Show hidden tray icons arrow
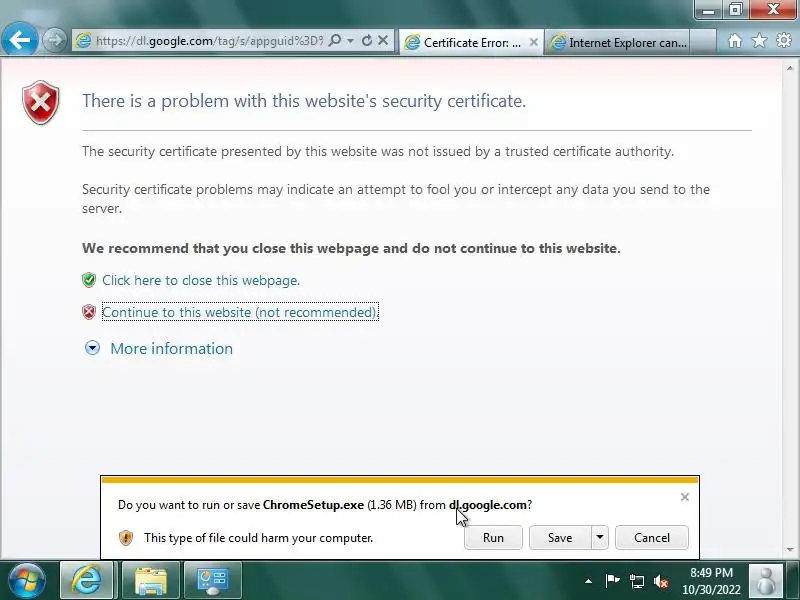Screen dimensions: 800x600 click(588, 581)
